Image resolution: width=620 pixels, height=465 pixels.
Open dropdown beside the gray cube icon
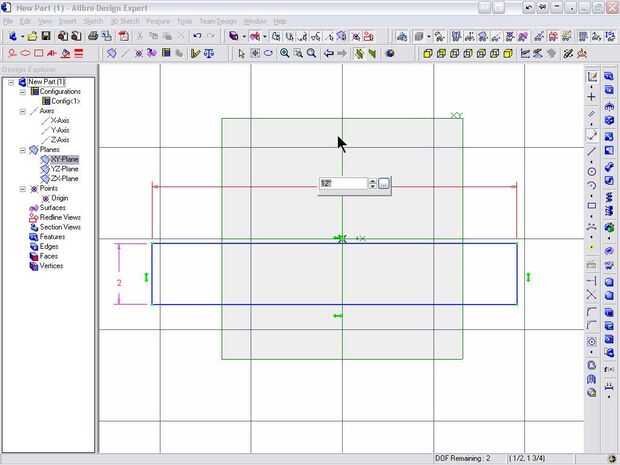pos(429,37)
